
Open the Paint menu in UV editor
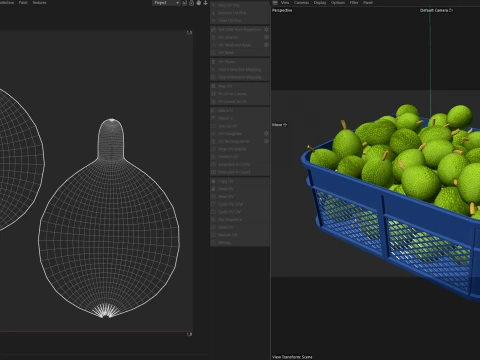(23, 3)
